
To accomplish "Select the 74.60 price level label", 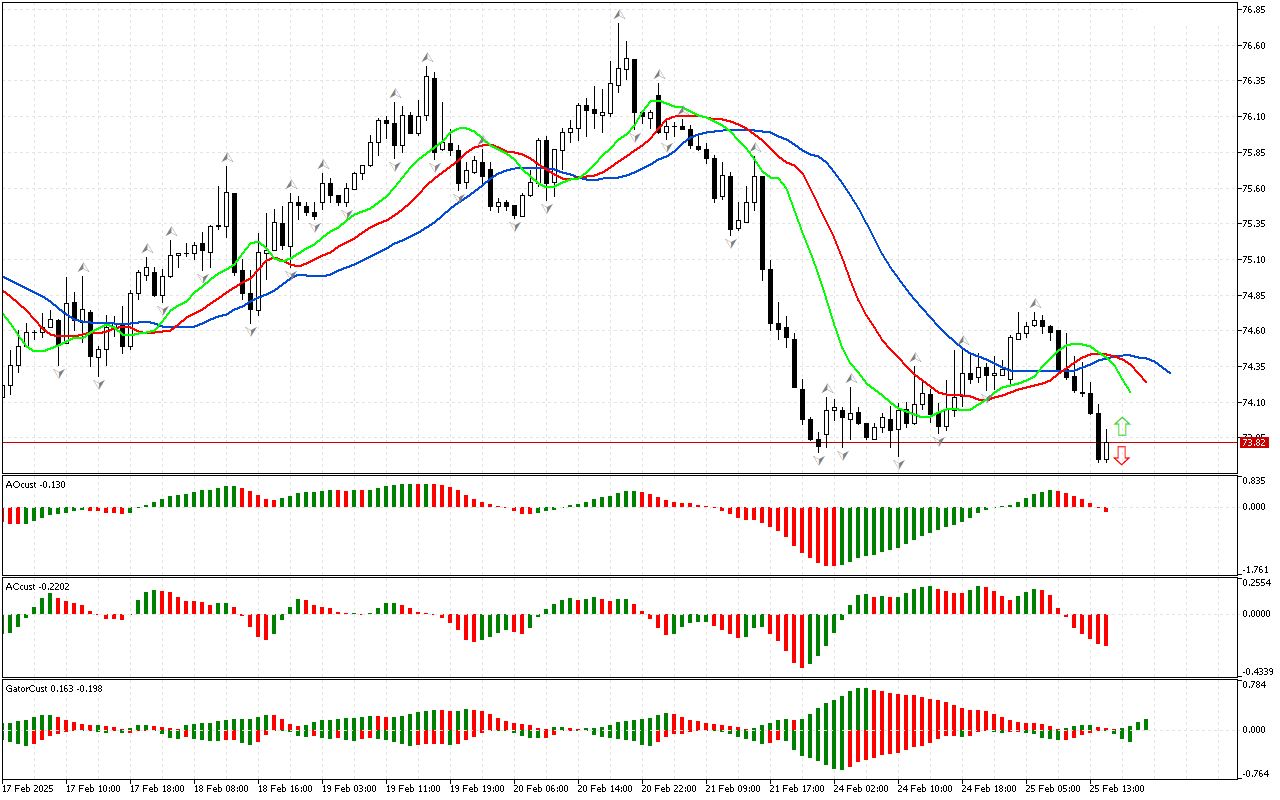I will coord(1254,331).
